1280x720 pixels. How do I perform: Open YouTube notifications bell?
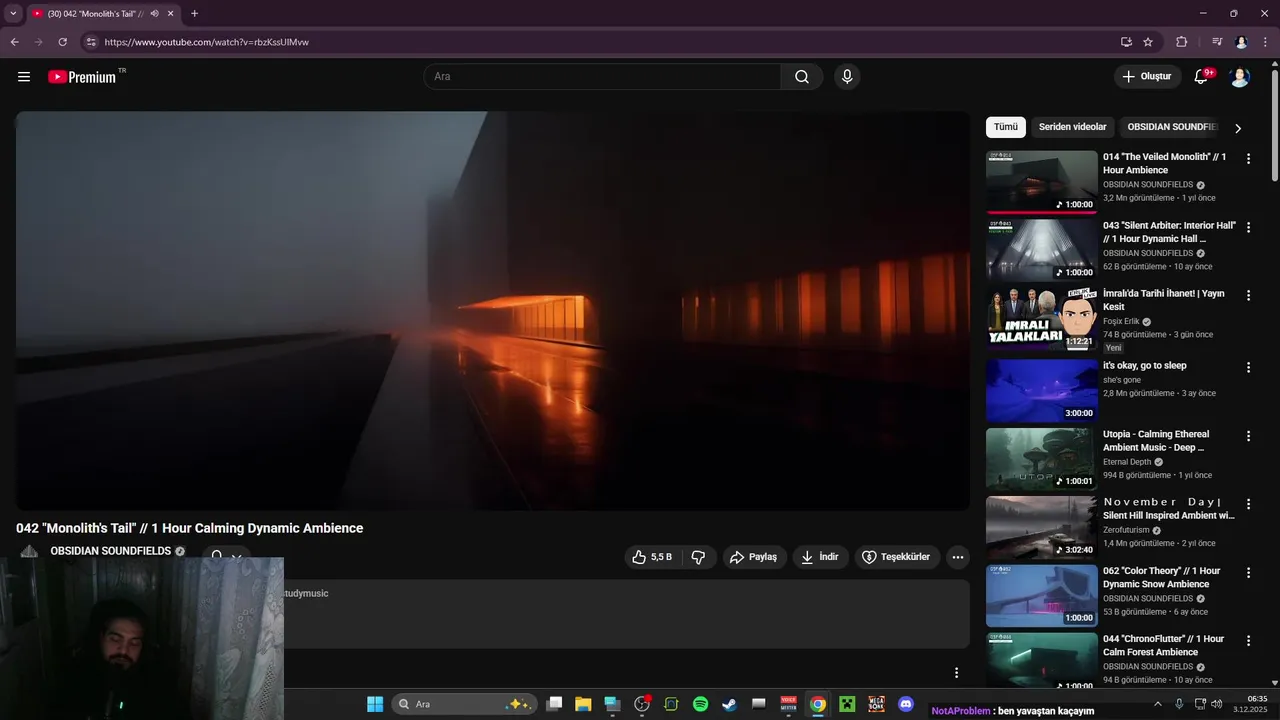click(x=1202, y=77)
